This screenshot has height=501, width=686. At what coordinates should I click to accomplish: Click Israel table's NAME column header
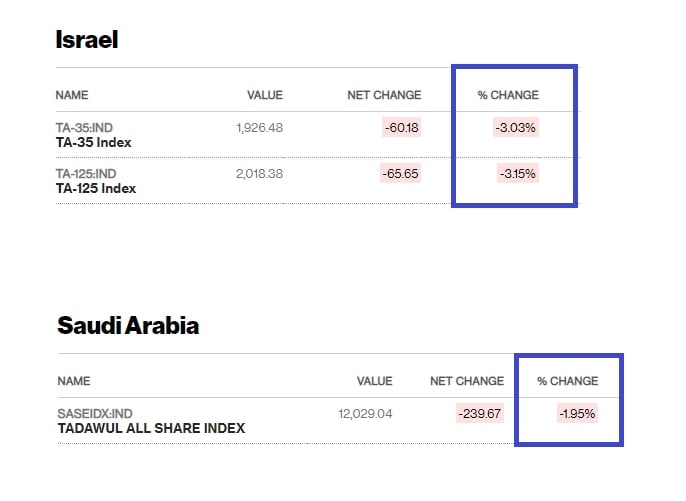pyautogui.click(x=72, y=96)
